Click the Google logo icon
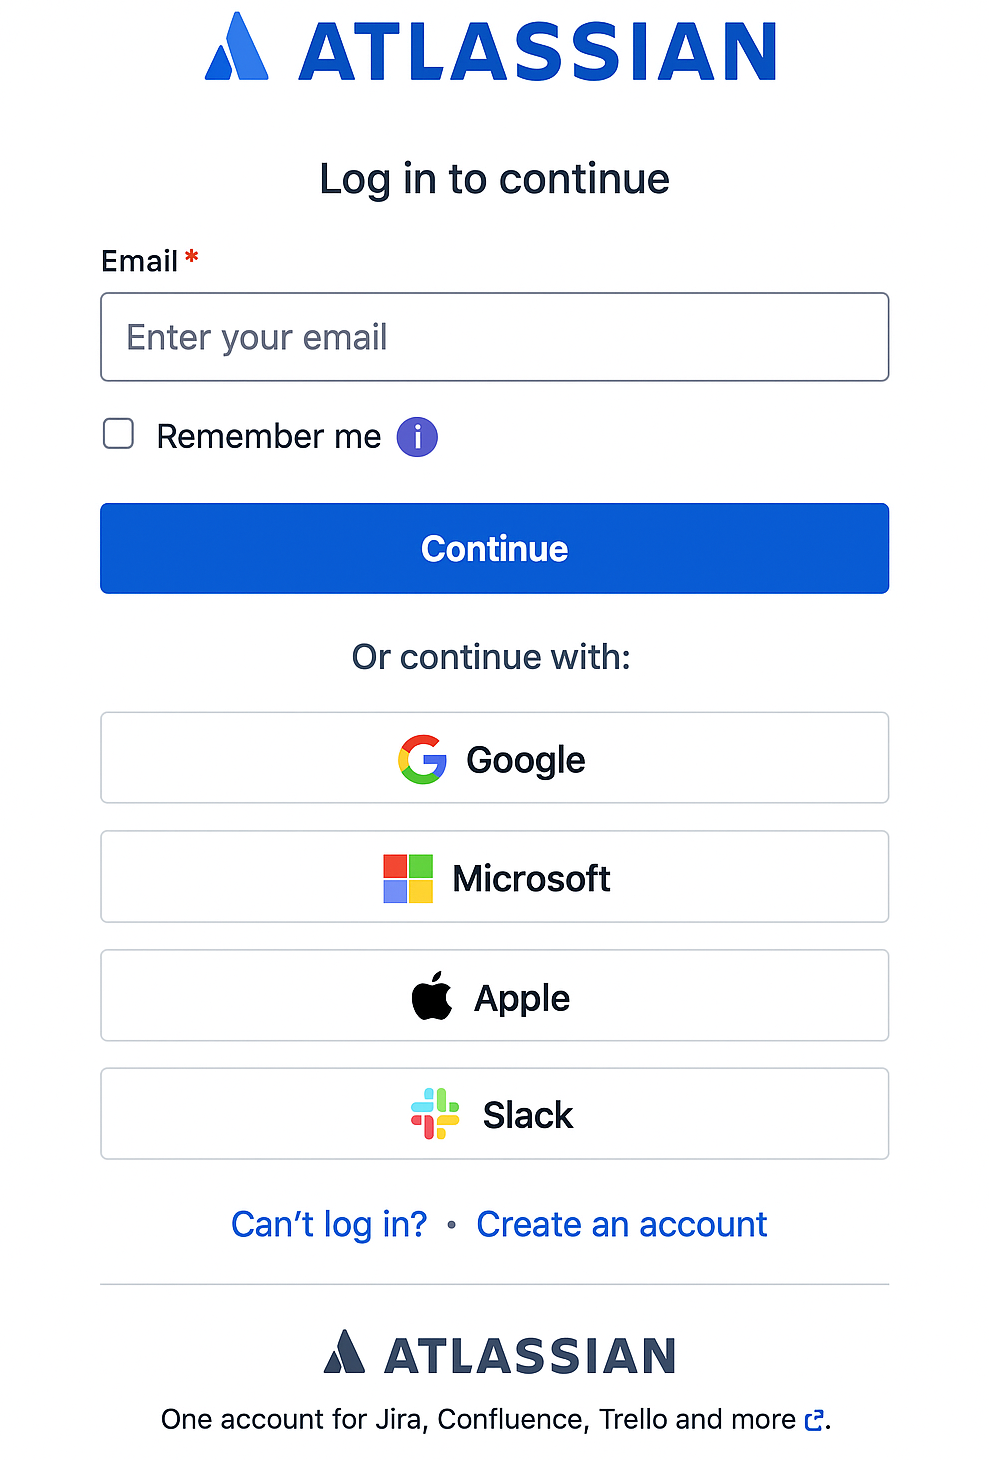 coord(422,760)
